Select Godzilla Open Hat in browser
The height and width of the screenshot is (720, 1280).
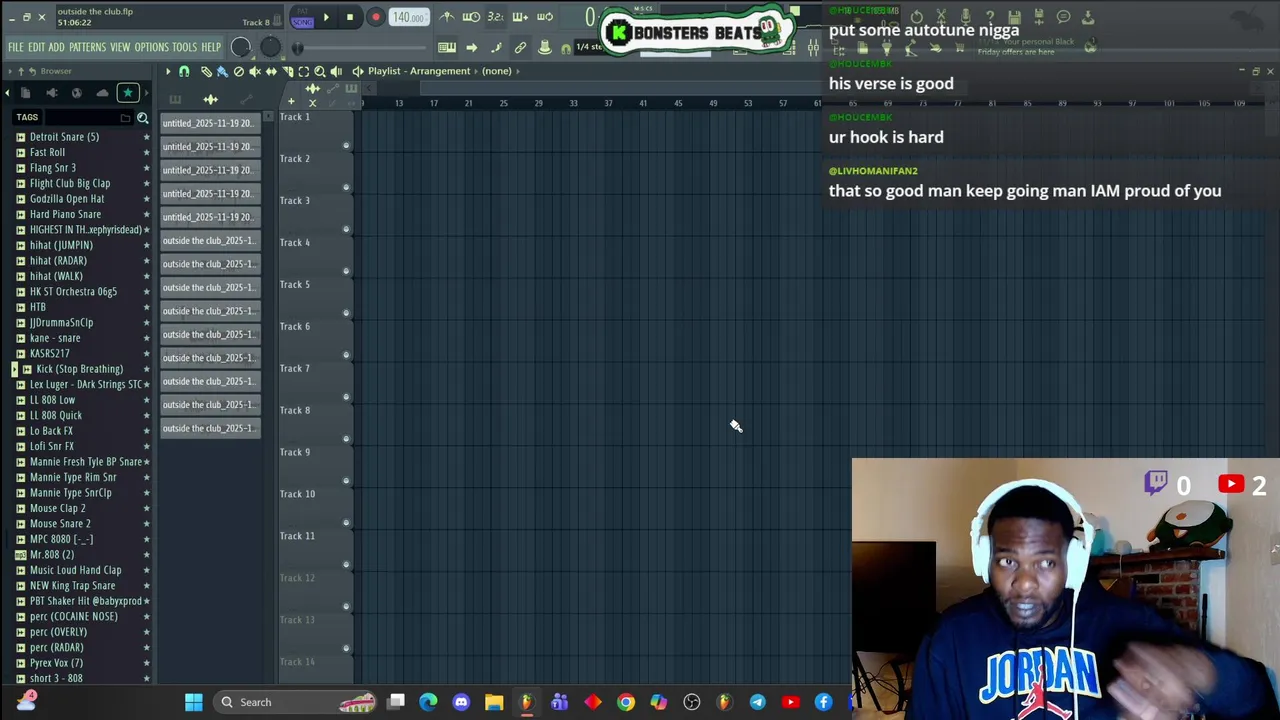point(66,199)
